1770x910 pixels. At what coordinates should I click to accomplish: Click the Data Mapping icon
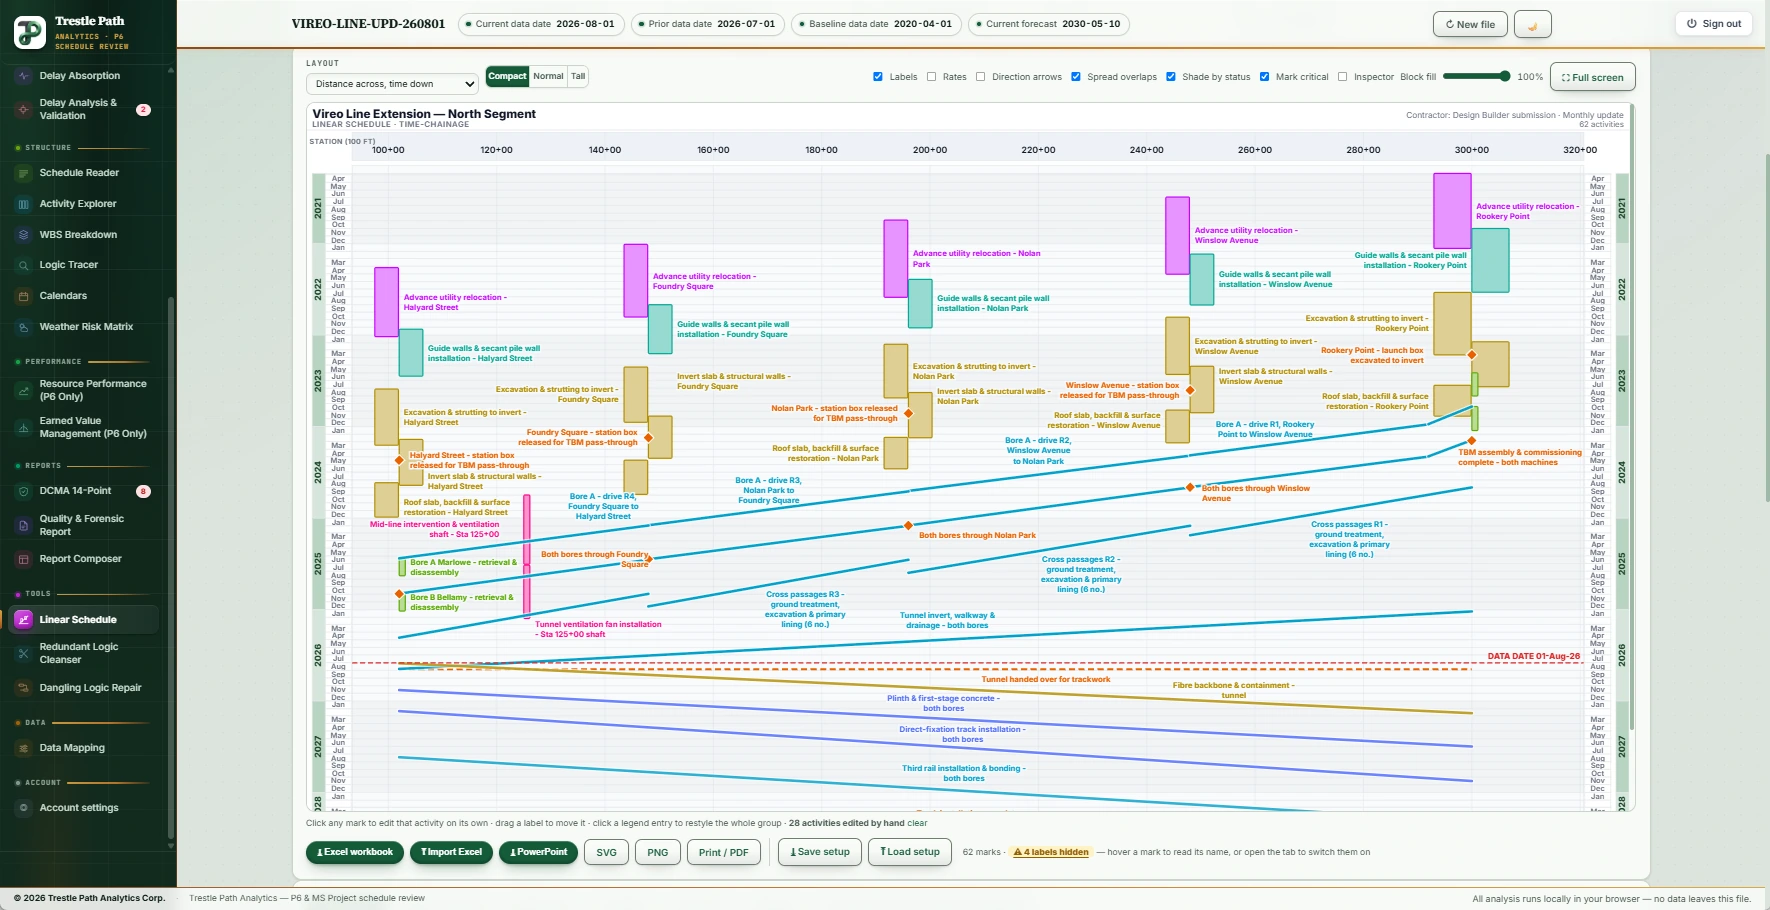pos(23,748)
